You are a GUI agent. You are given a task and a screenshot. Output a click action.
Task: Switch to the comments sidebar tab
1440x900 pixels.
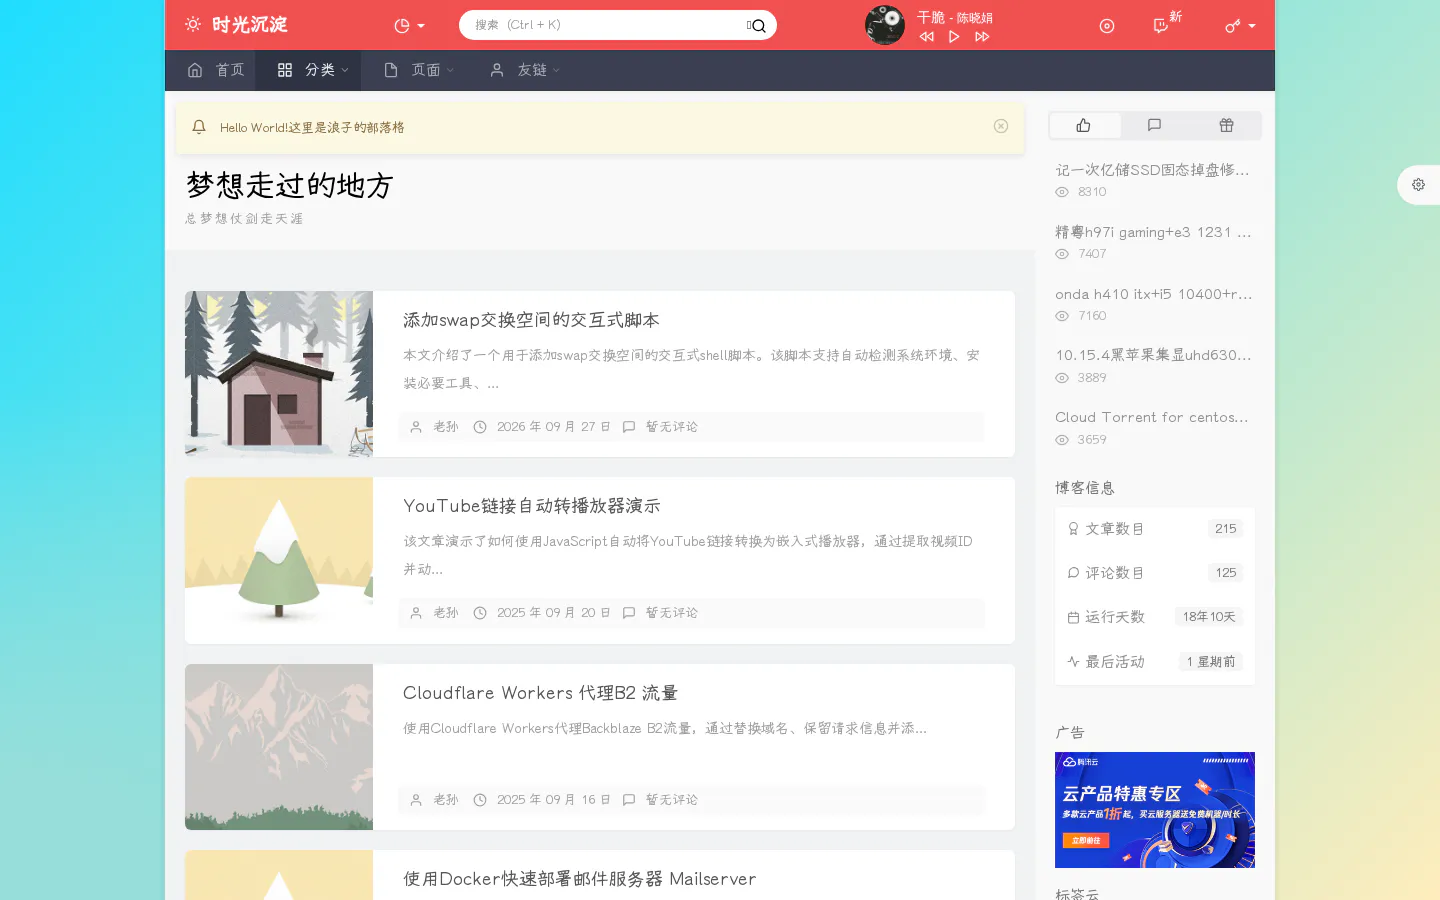coord(1155,125)
